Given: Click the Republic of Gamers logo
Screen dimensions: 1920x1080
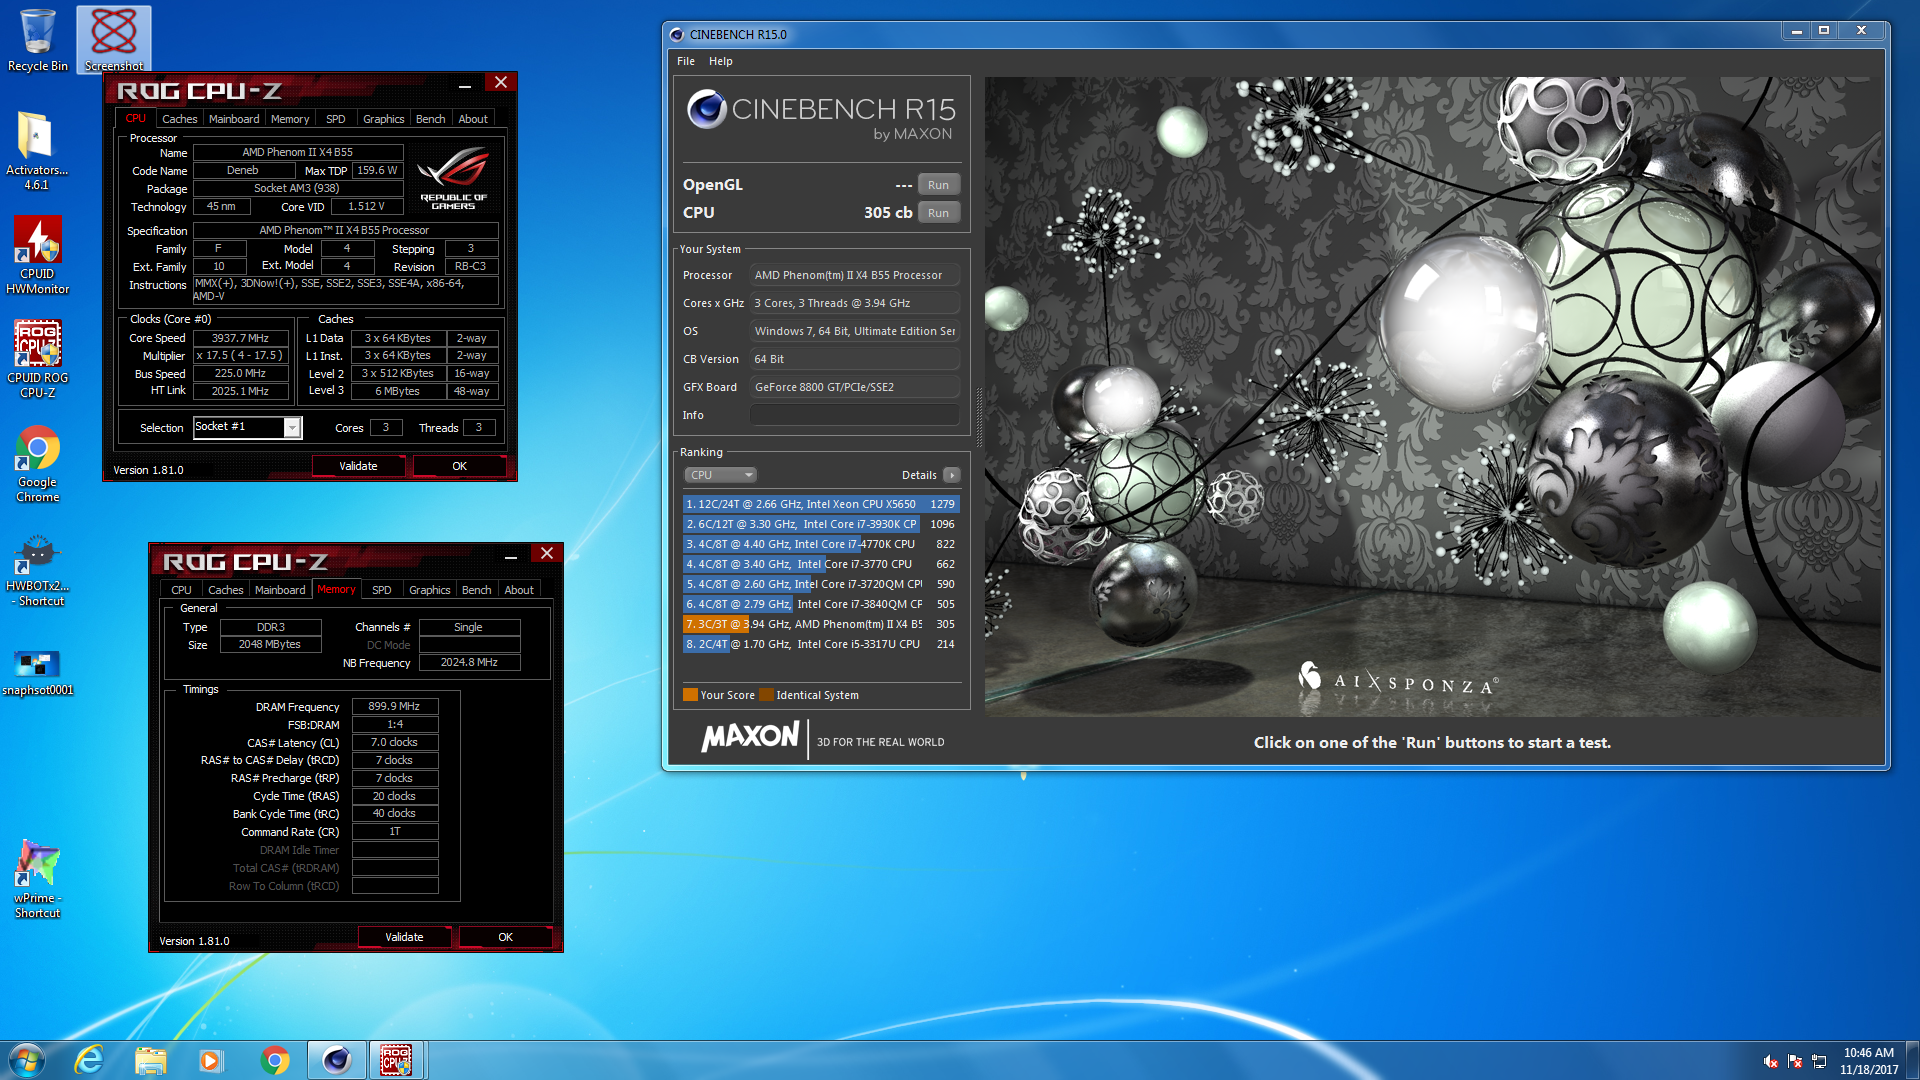Looking at the screenshot, I should pyautogui.click(x=453, y=178).
